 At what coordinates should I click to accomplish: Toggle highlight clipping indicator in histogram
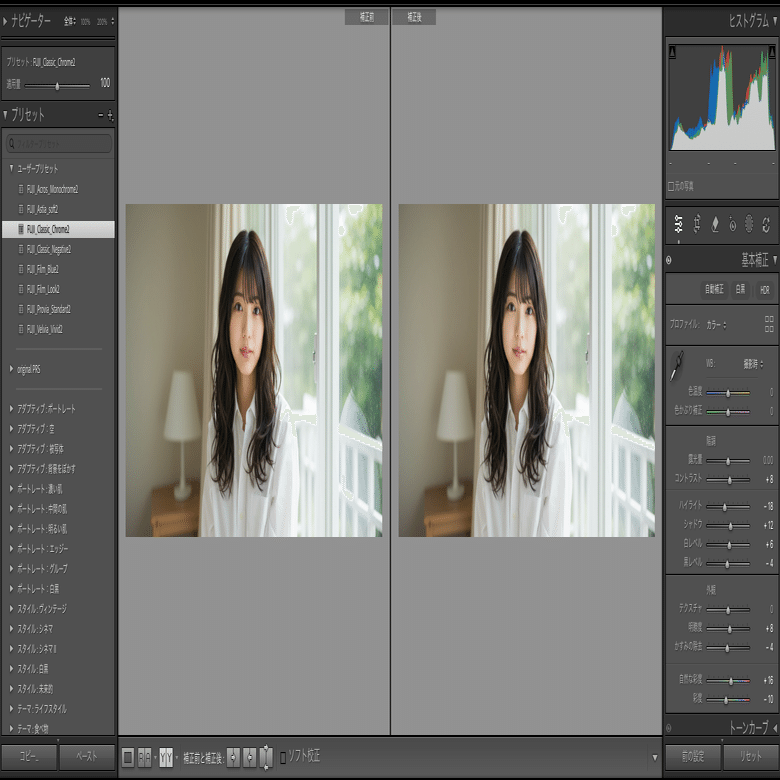tap(772, 52)
